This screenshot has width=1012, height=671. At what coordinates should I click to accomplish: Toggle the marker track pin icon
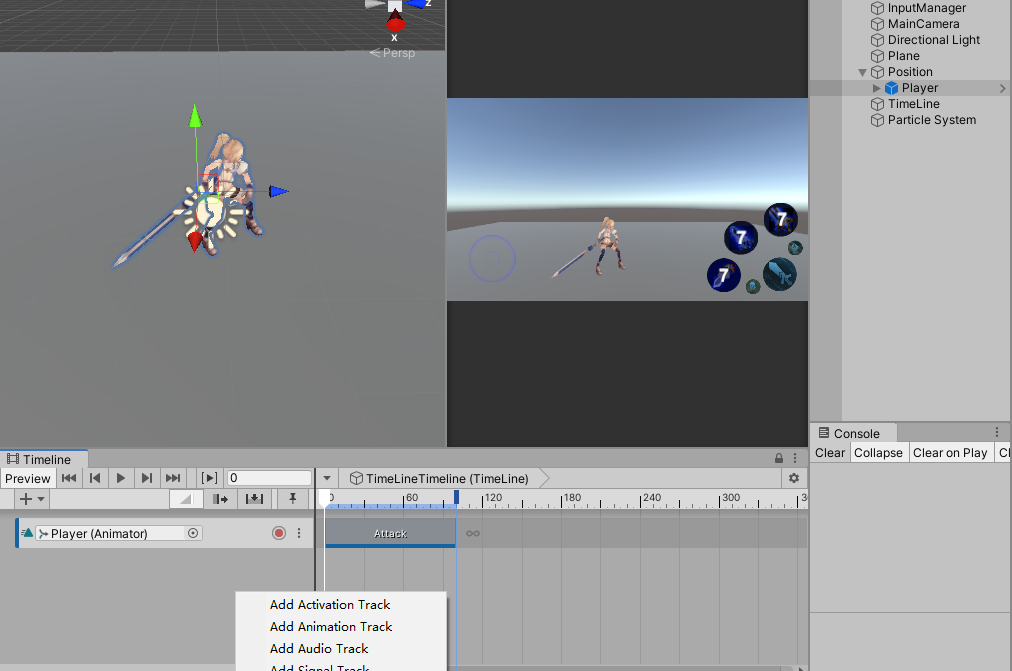292,499
